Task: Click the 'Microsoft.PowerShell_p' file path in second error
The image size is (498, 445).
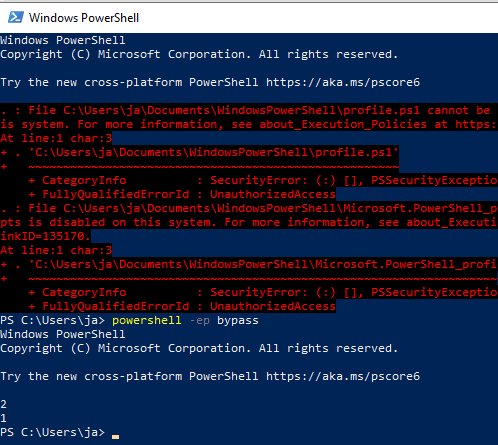Action: [x=420, y=208]
